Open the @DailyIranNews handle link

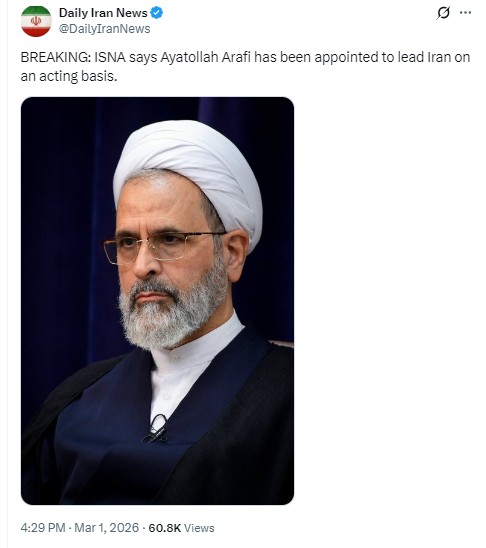point(104,29)
